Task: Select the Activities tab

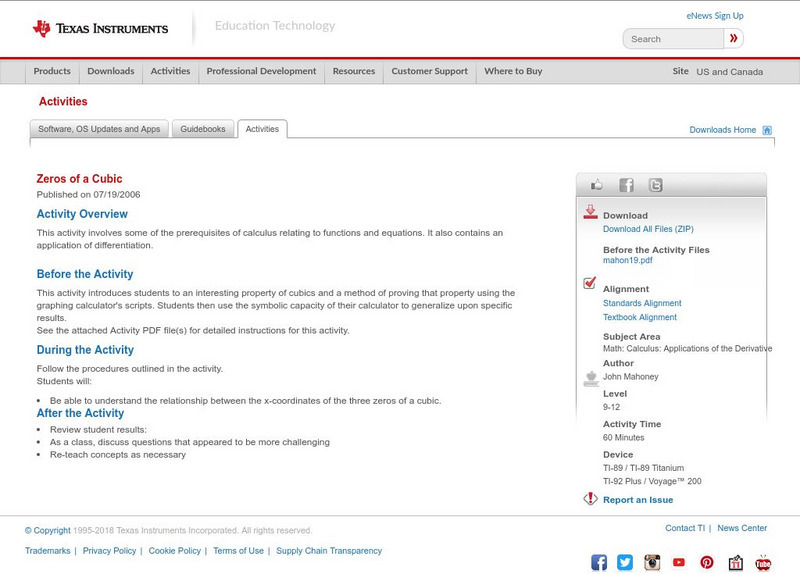Action: click(x=262, y=129)
